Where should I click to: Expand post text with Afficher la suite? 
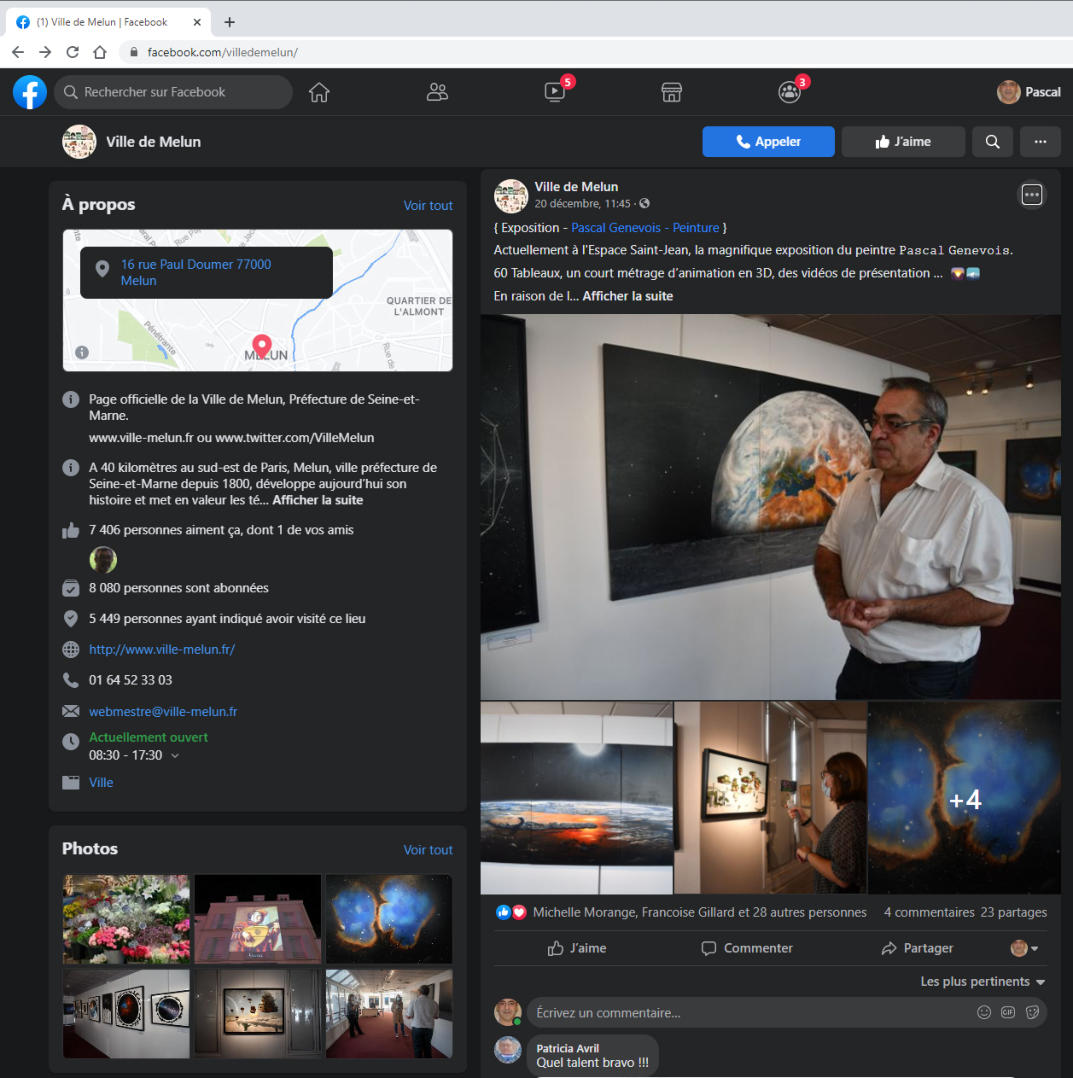(x=627, y=296)
